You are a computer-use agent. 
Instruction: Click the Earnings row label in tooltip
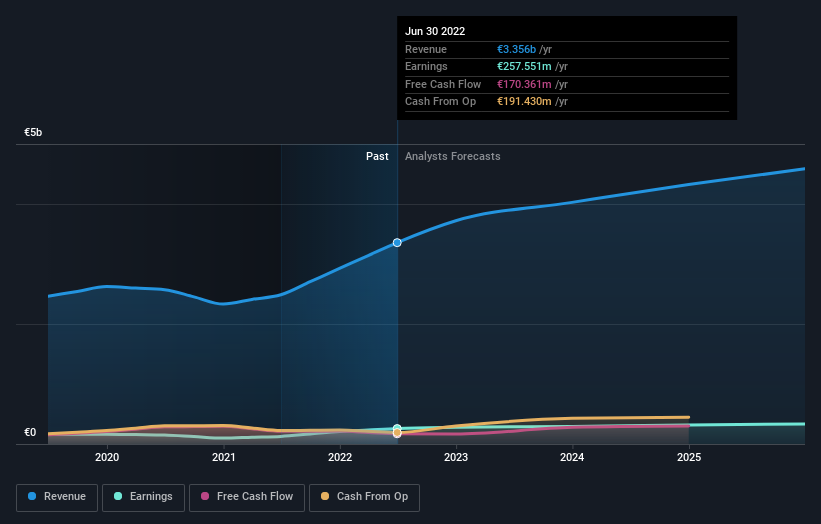click(426, 66)
